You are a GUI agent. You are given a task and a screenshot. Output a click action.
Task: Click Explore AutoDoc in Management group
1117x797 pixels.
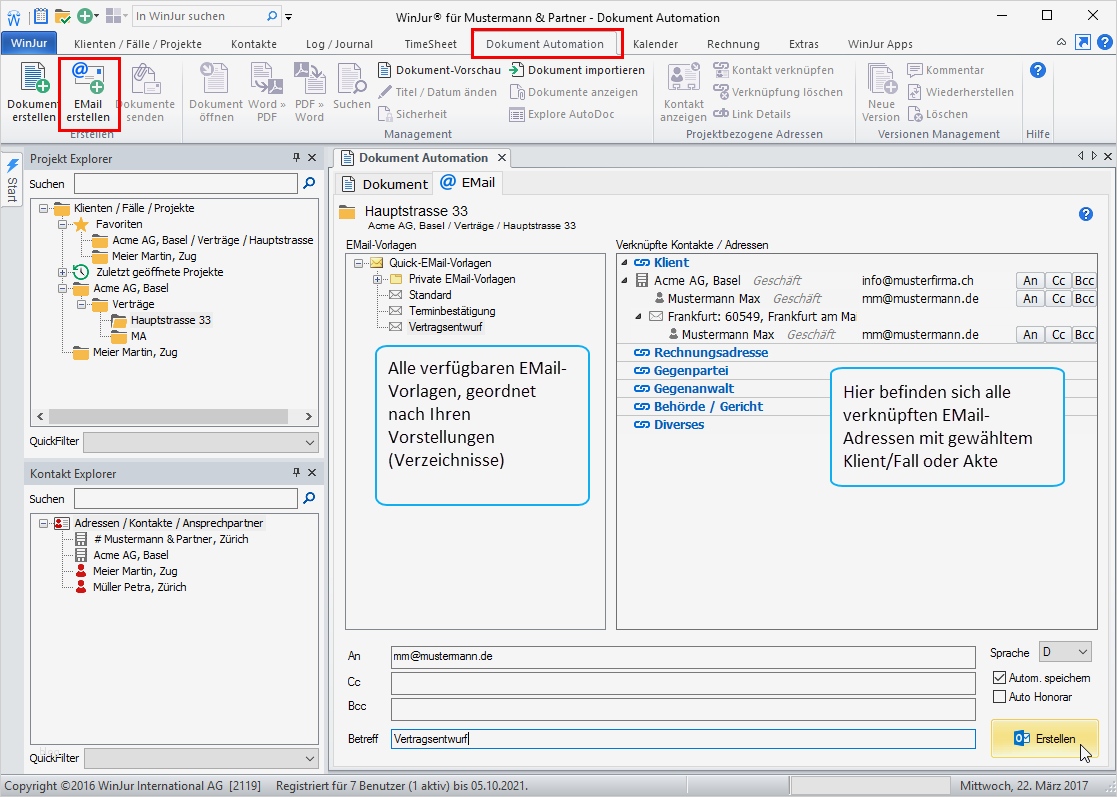(x=569, y=114)
